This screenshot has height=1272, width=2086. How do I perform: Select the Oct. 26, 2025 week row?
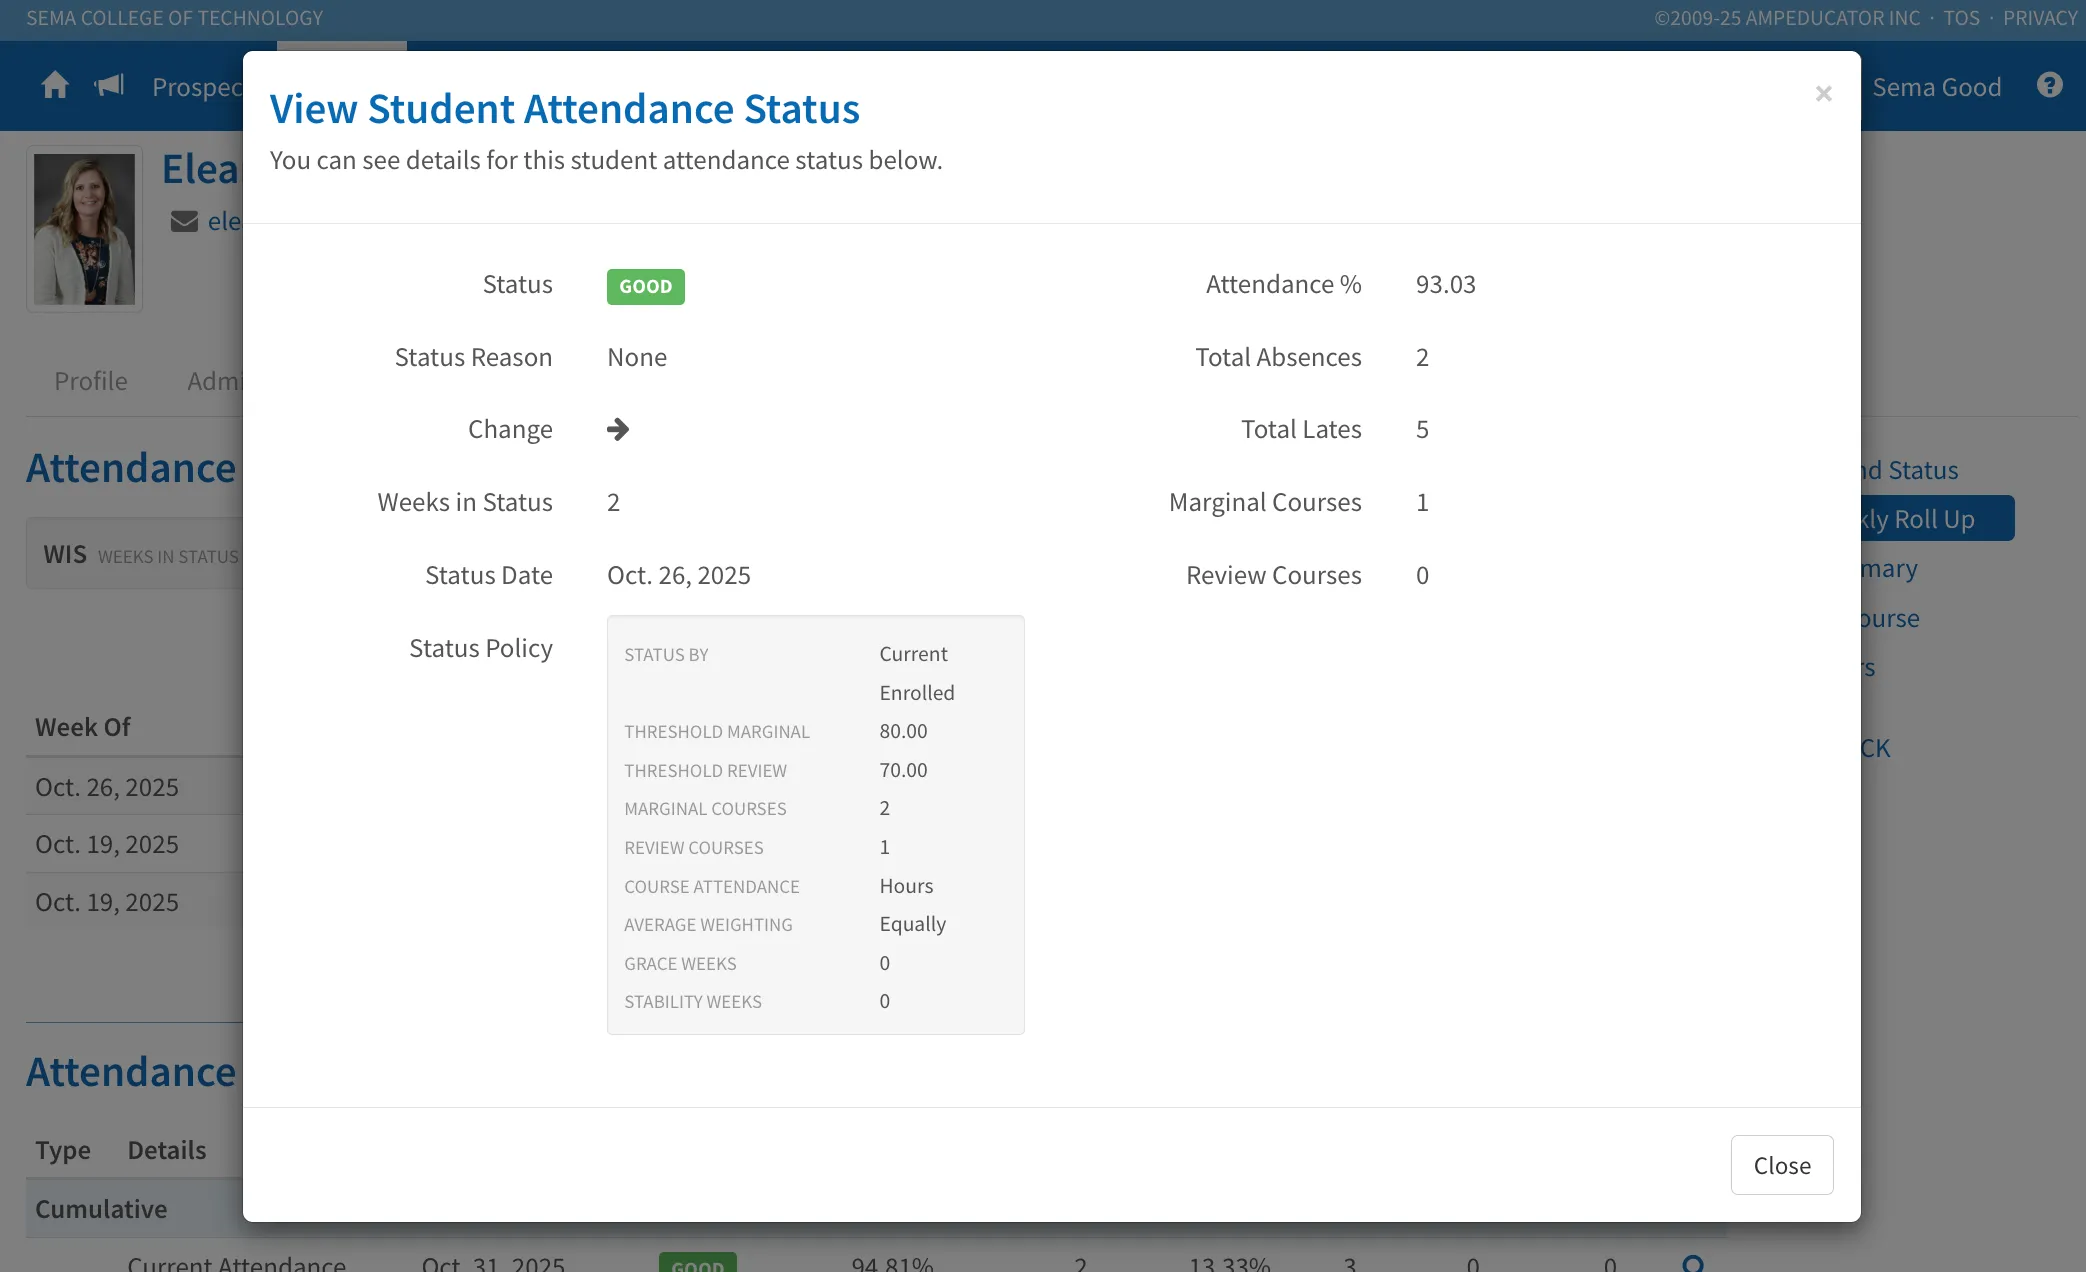(134, 787)
